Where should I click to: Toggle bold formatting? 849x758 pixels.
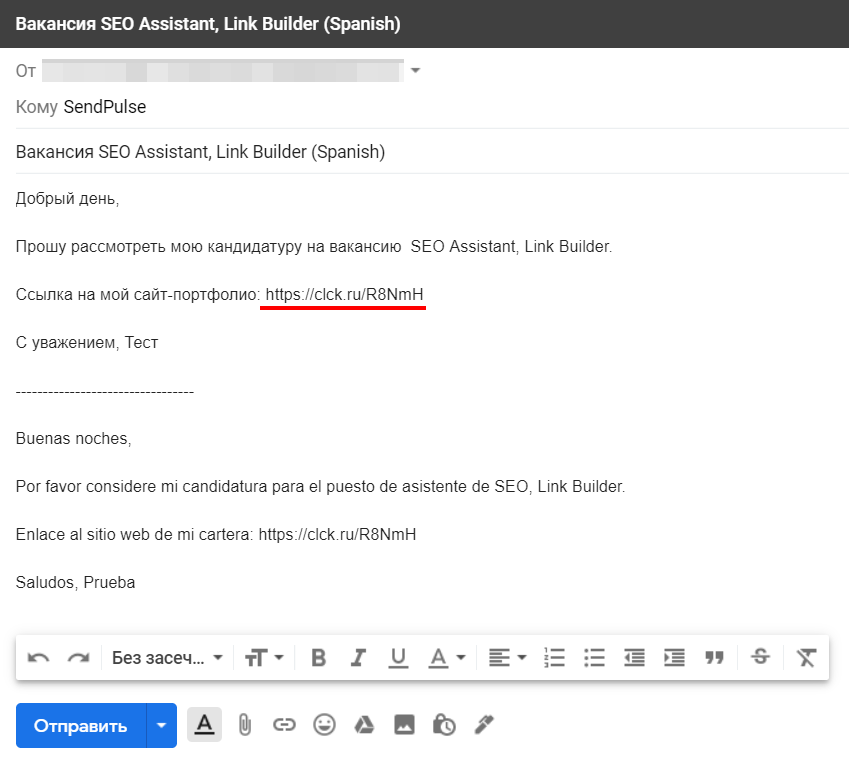(318, 658)
